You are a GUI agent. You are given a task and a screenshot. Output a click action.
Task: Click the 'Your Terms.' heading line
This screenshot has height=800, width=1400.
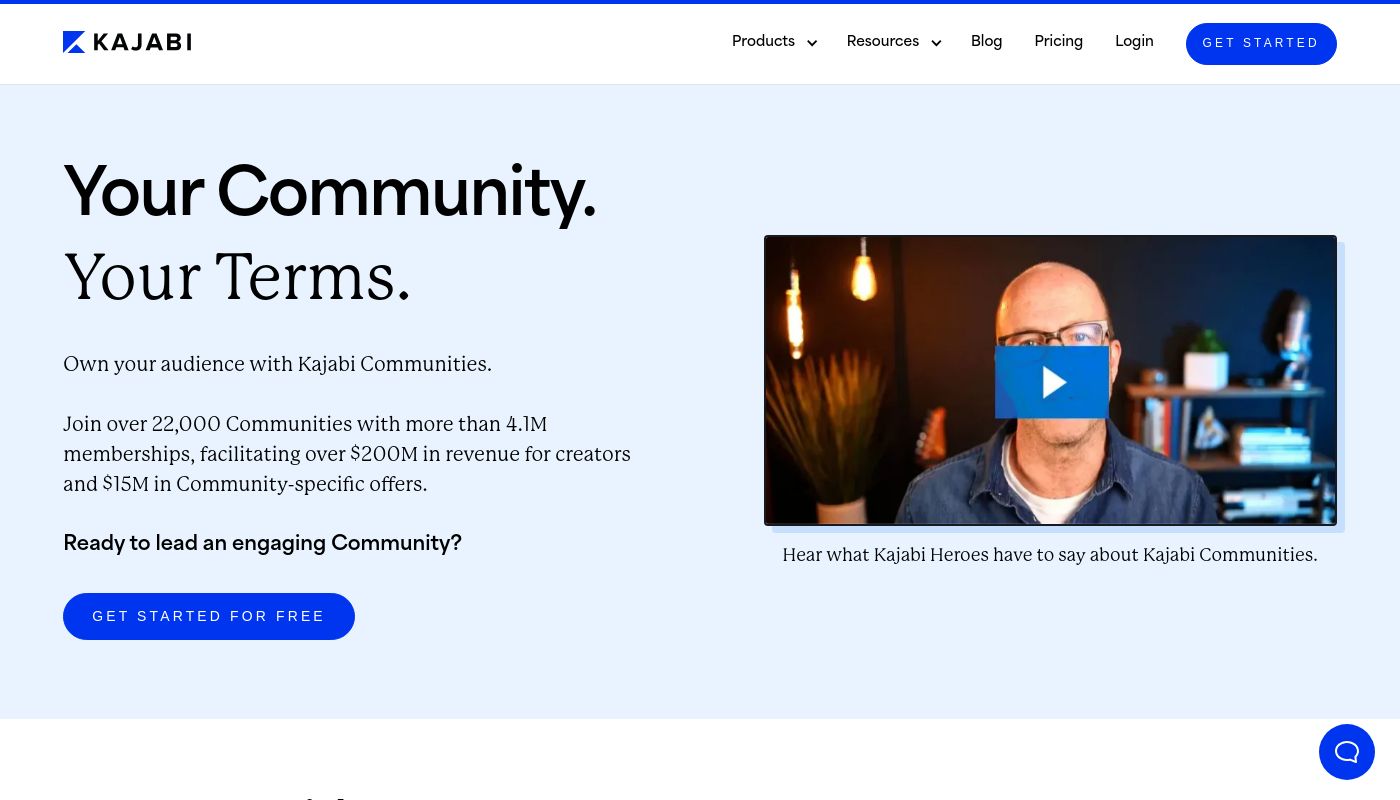tap(237, 277)
